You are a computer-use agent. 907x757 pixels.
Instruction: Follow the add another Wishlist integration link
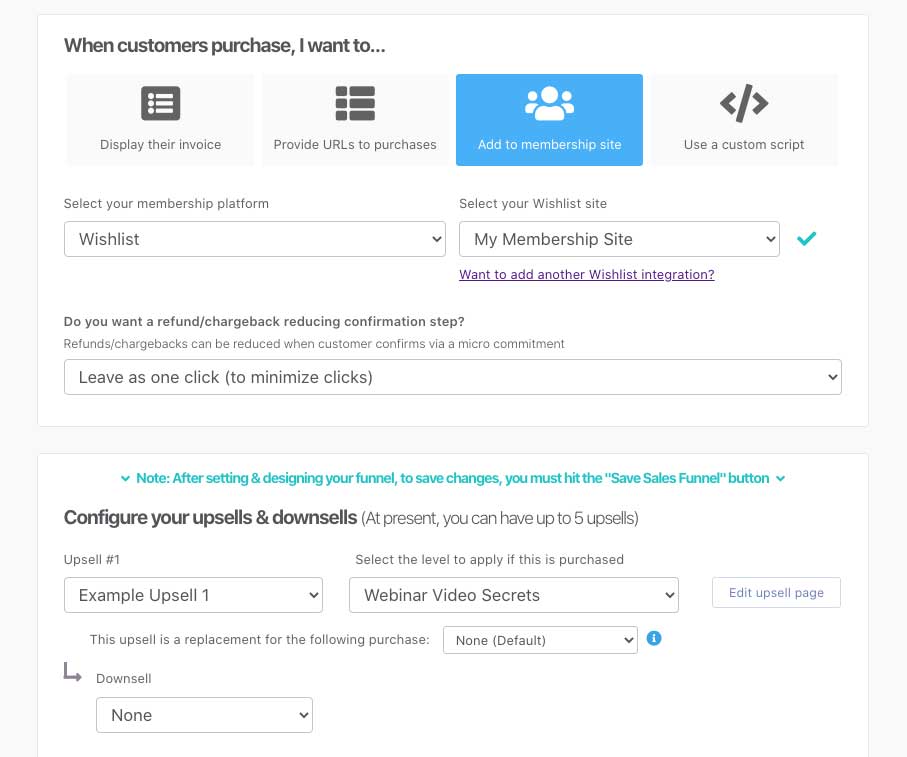click(587, 274)
